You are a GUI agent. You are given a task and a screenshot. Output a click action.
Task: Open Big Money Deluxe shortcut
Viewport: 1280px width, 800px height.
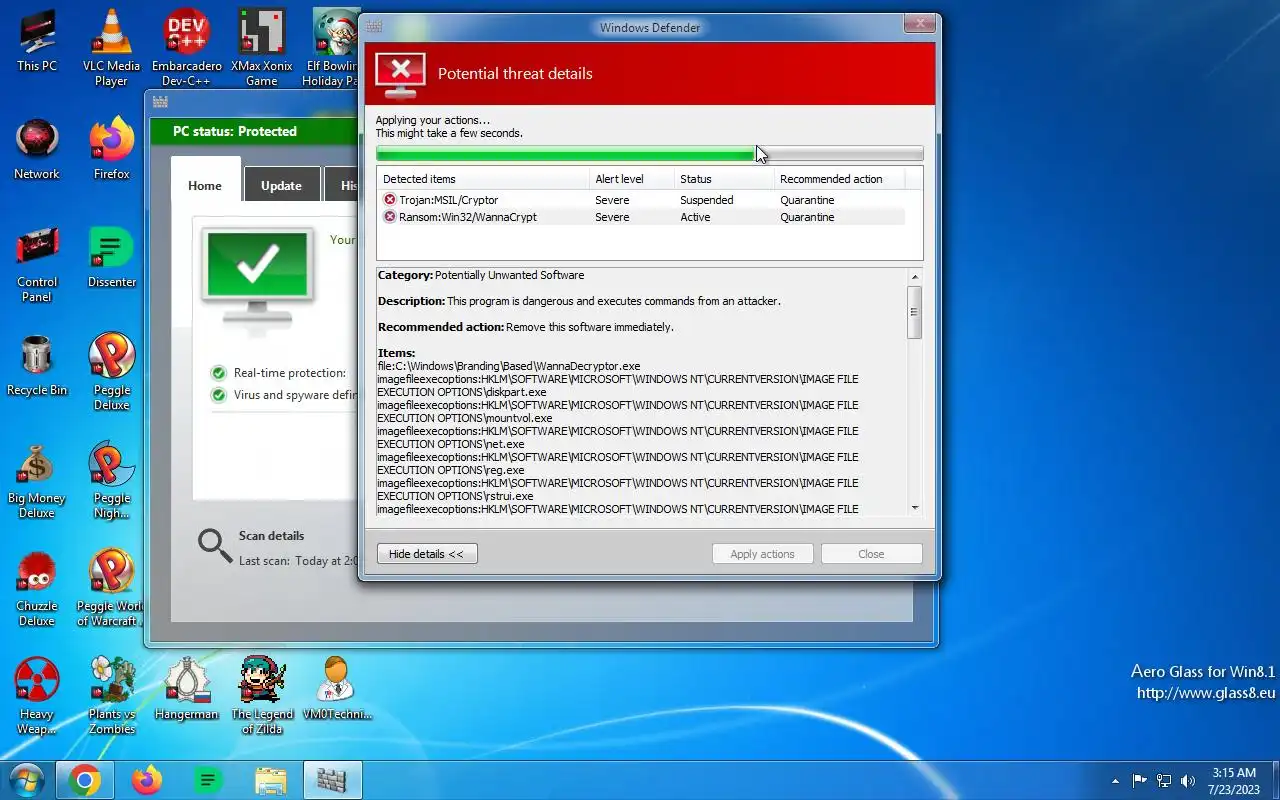pos(37,480)
